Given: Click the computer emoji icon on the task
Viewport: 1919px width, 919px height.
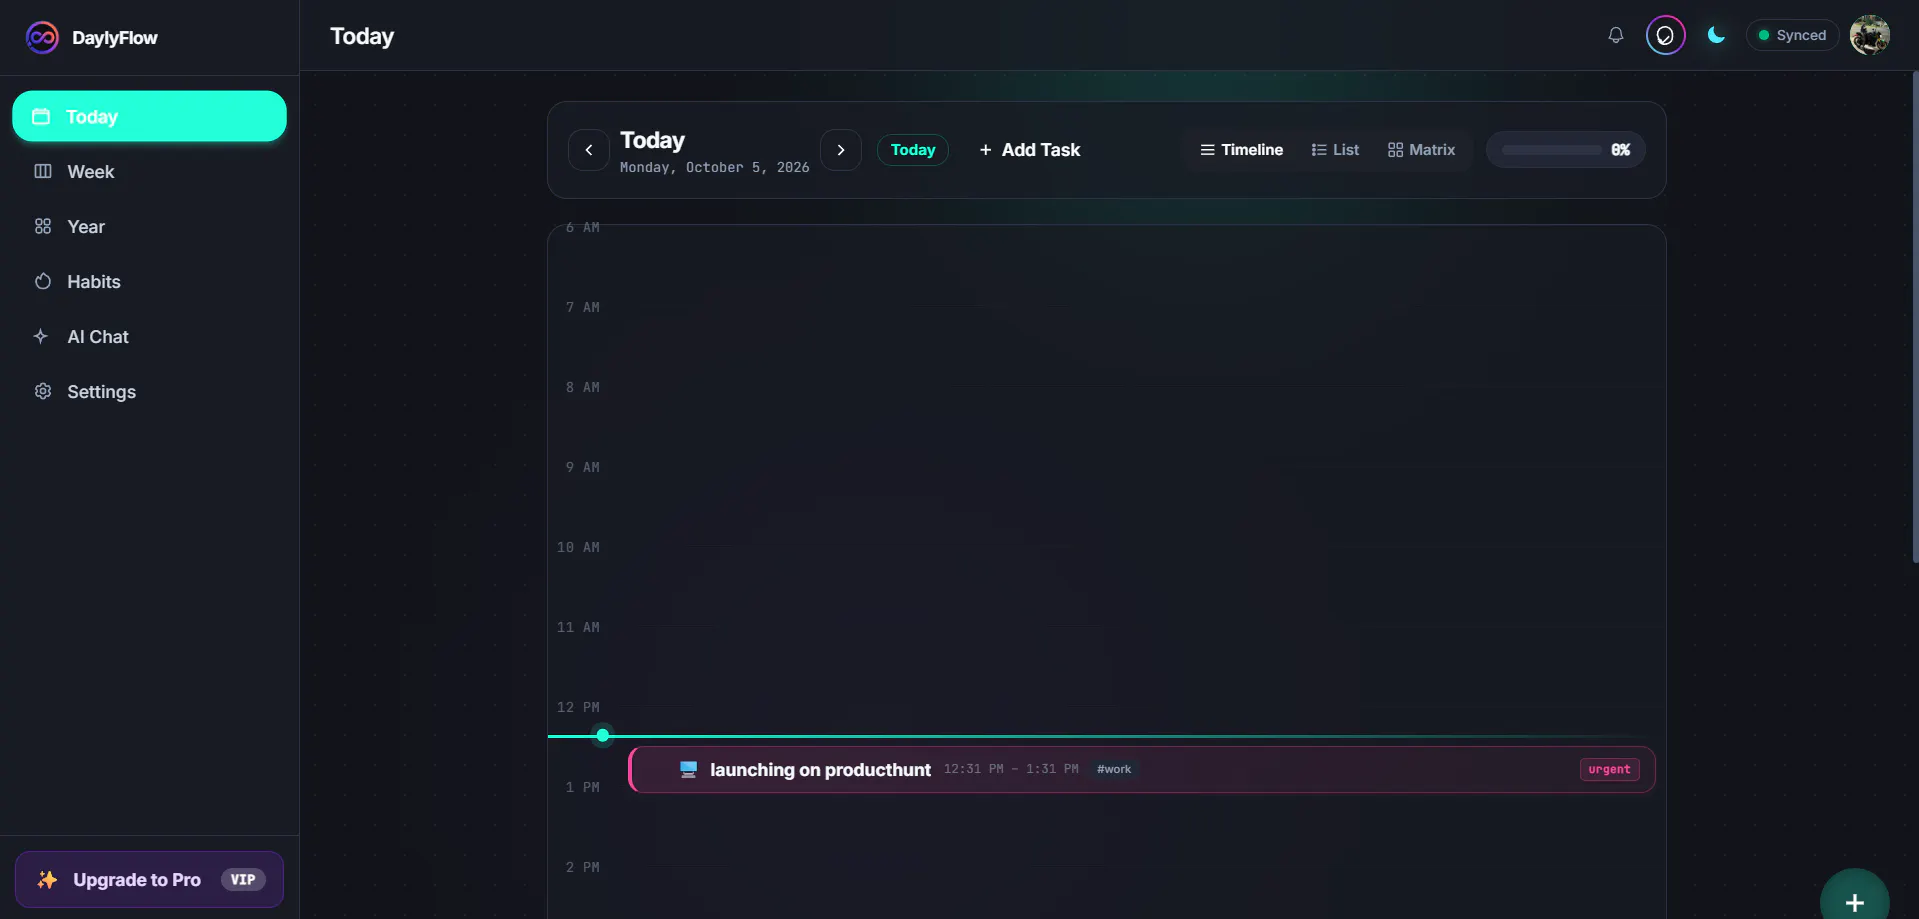Looking at the screenshot, I should [x=688, y=769].
